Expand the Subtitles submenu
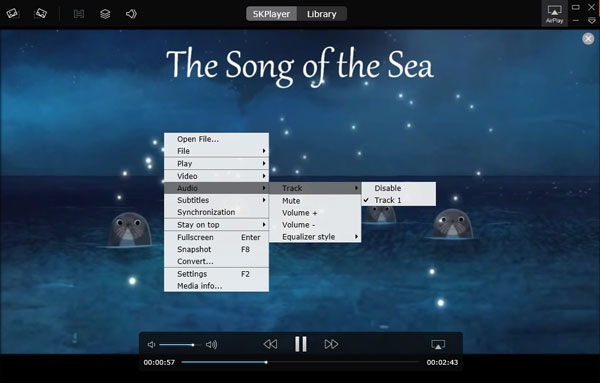The width and height of the screenshot is (600, 383). (216, 200)
